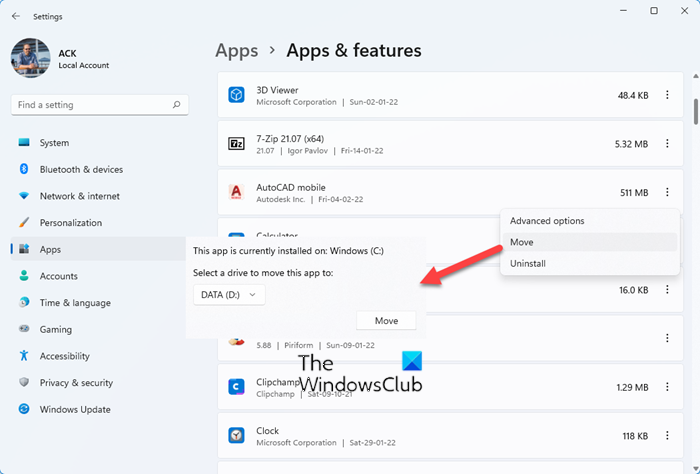The image size is (700, 474).
Task: Click the Find a setting search box
Action: coord(92,104)
